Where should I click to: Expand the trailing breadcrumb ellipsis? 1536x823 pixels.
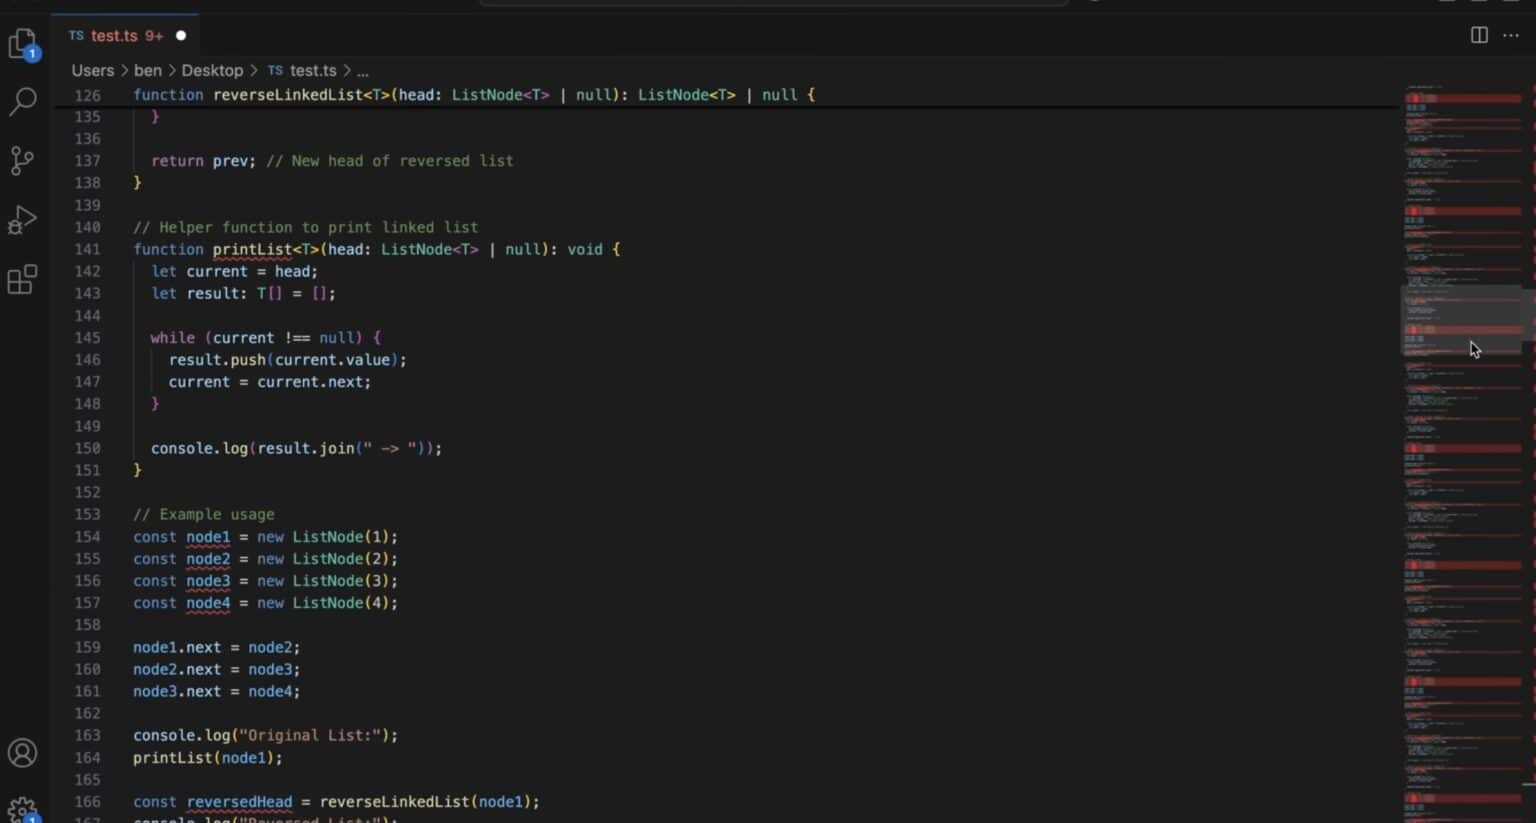pos(362,71)
